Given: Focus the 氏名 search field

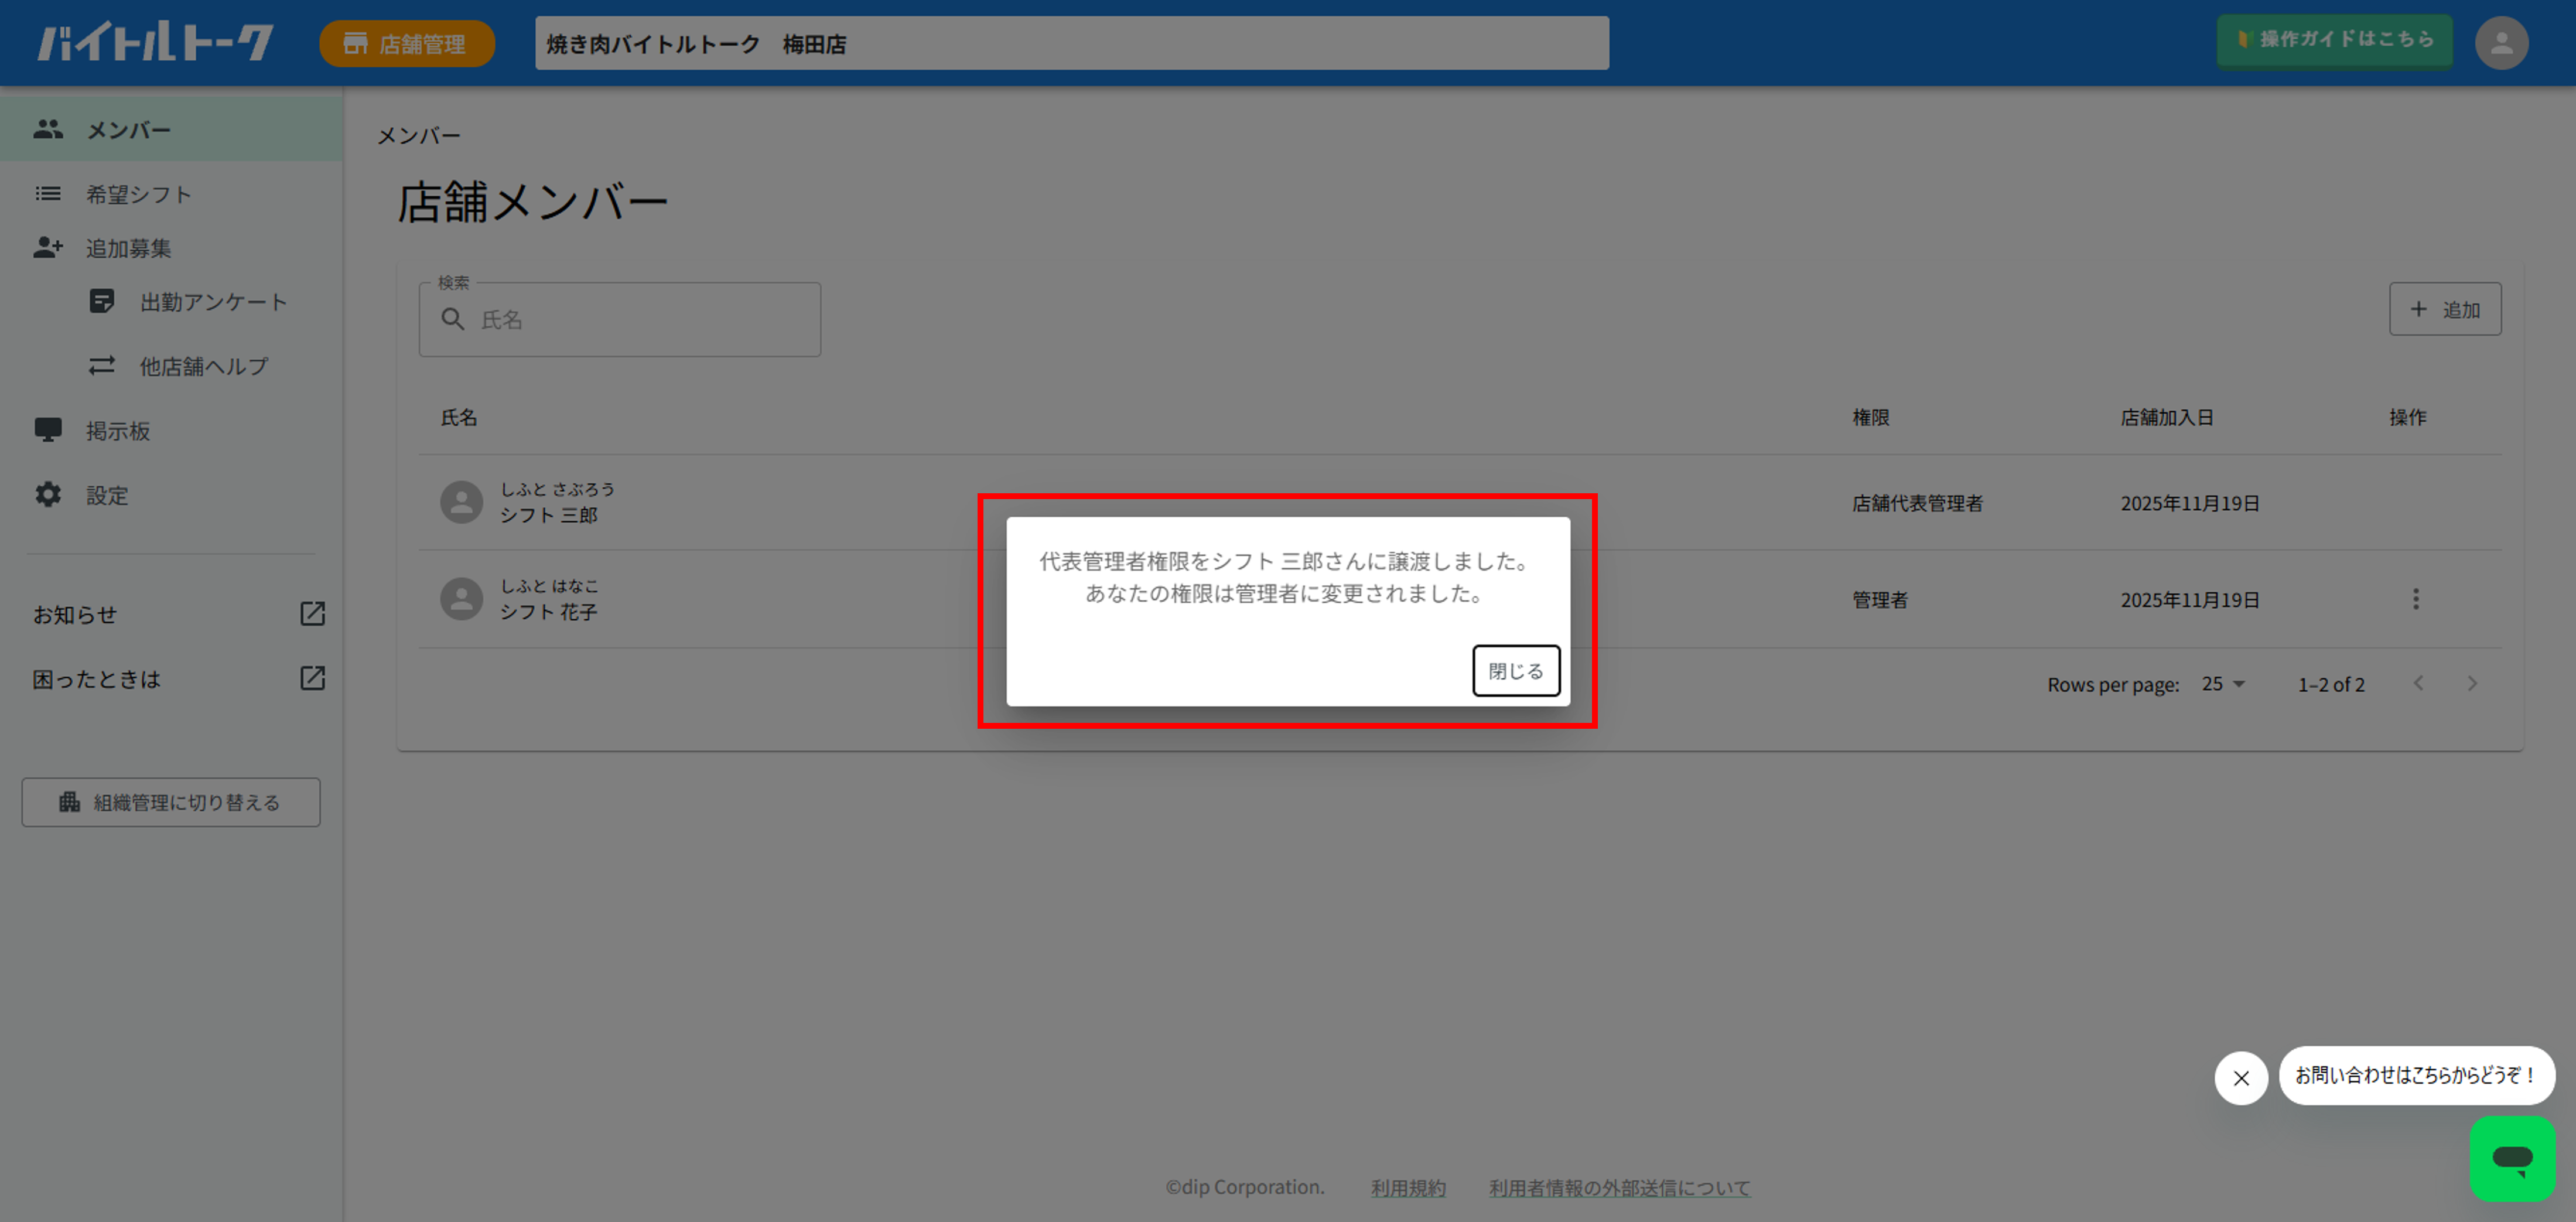Looking at the screenshot, I should 620,319.
